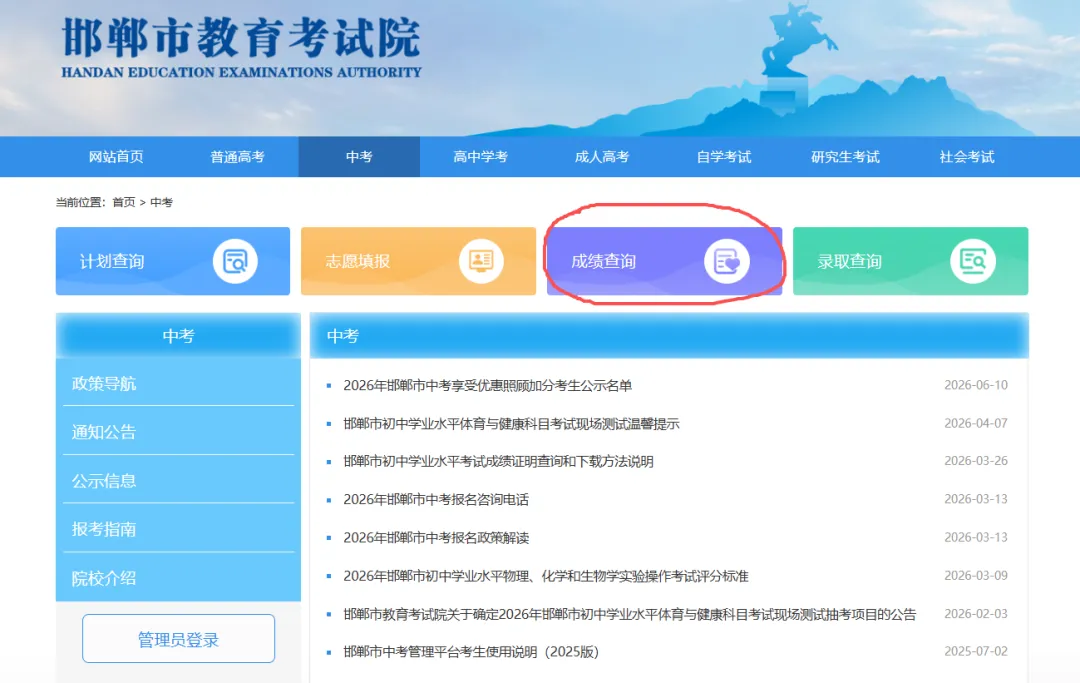Image resolution: width=1080 pixels, height=683 pixels.
Task: Click the date 2025-07-02
Action: [x=975, y=651]
